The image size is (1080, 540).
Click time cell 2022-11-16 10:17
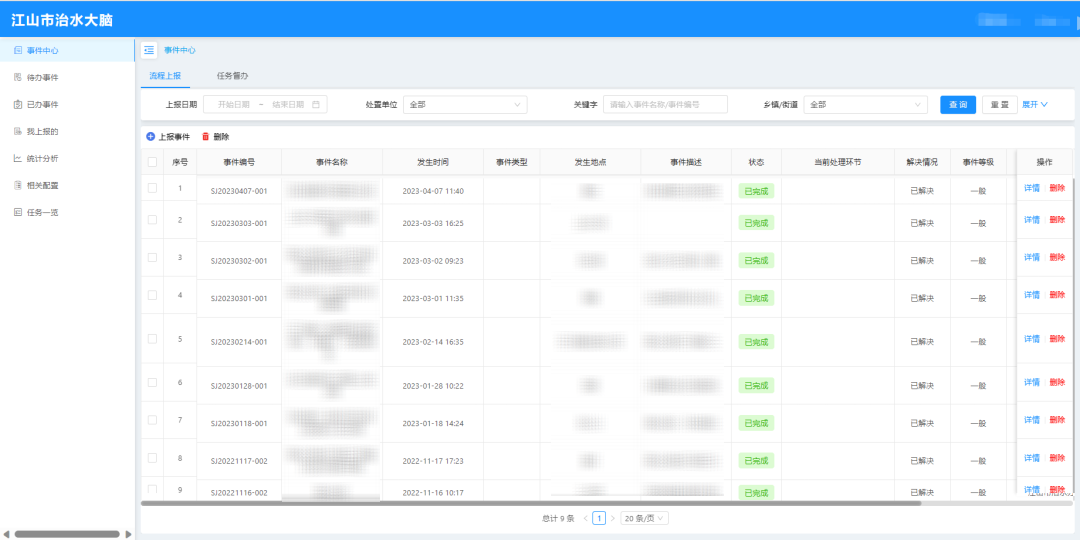point(433,492)
